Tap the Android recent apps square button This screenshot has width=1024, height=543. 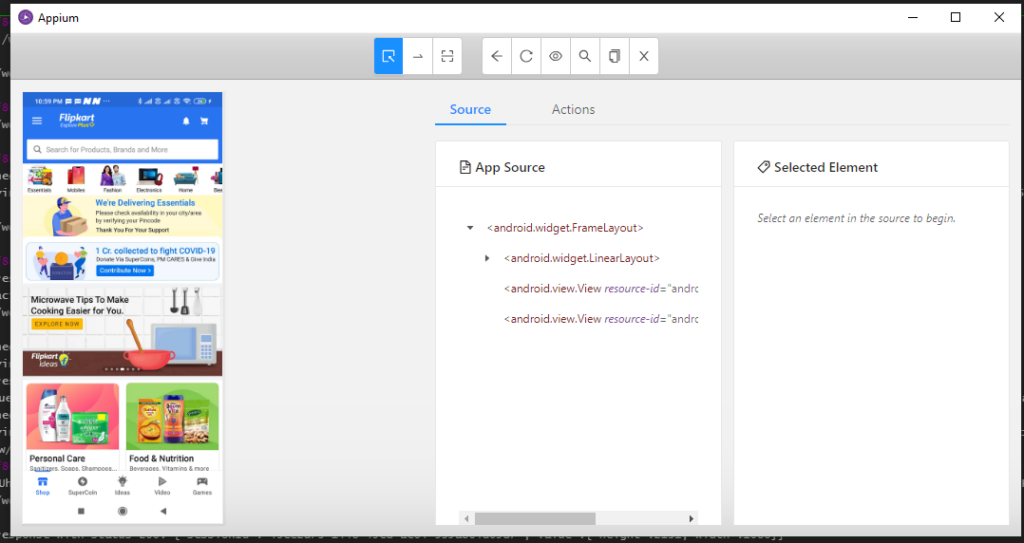click(x=81, y=511)
